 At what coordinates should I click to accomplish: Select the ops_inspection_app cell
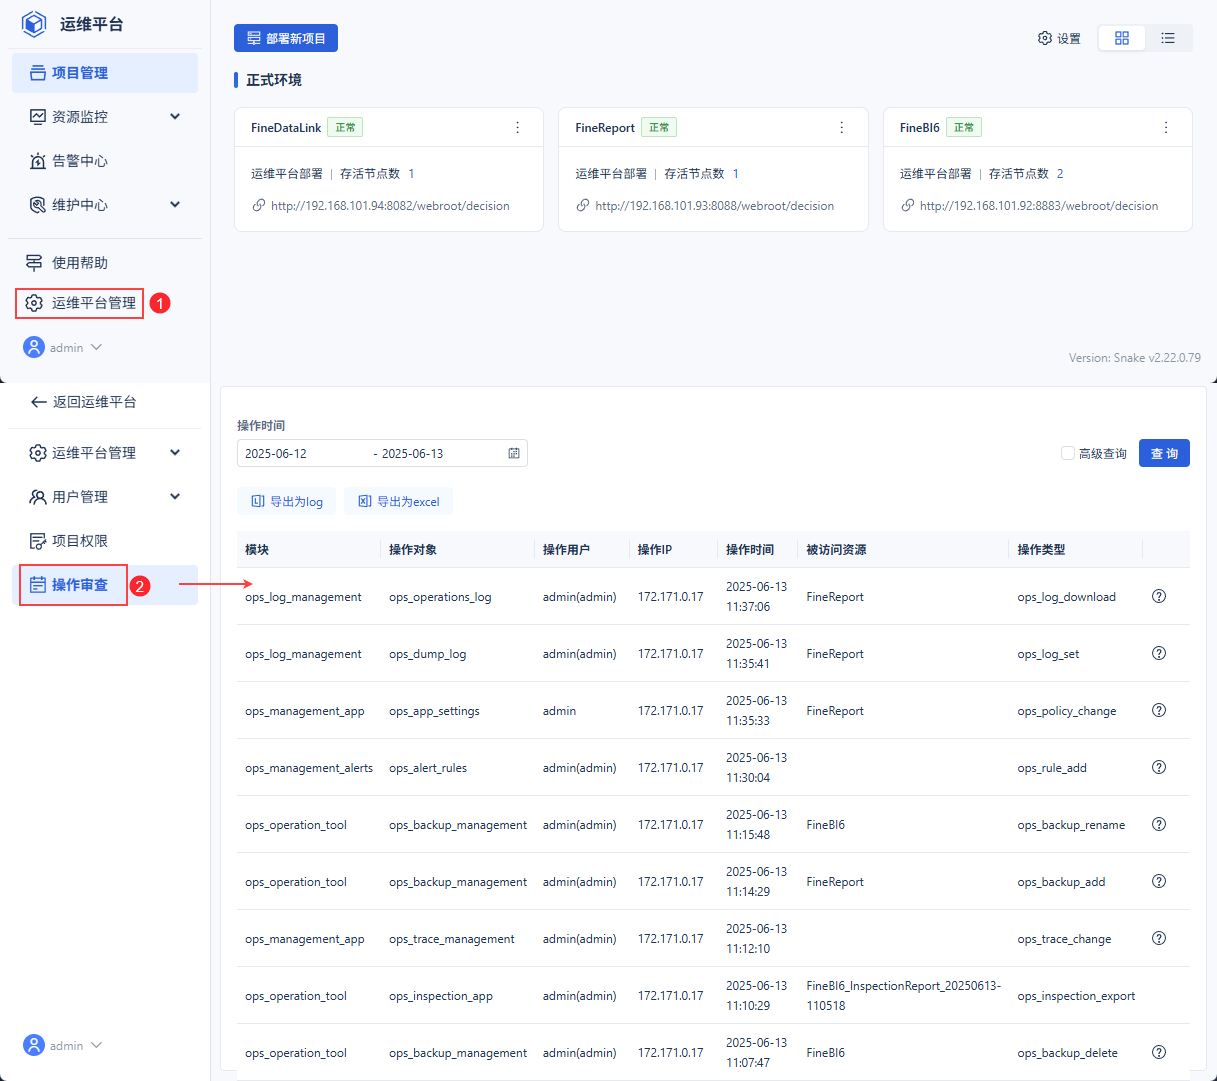tap(441, 996)
